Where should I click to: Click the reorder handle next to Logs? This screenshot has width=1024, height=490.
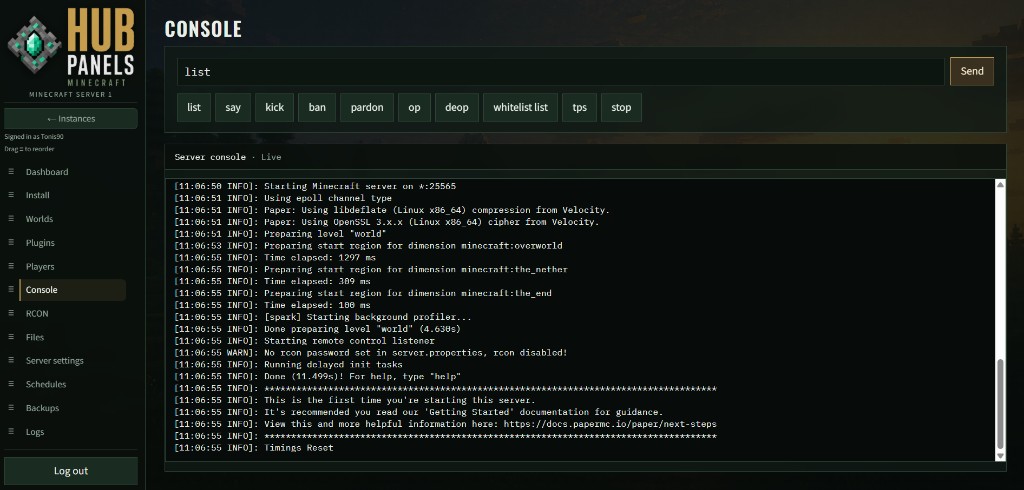10,432
